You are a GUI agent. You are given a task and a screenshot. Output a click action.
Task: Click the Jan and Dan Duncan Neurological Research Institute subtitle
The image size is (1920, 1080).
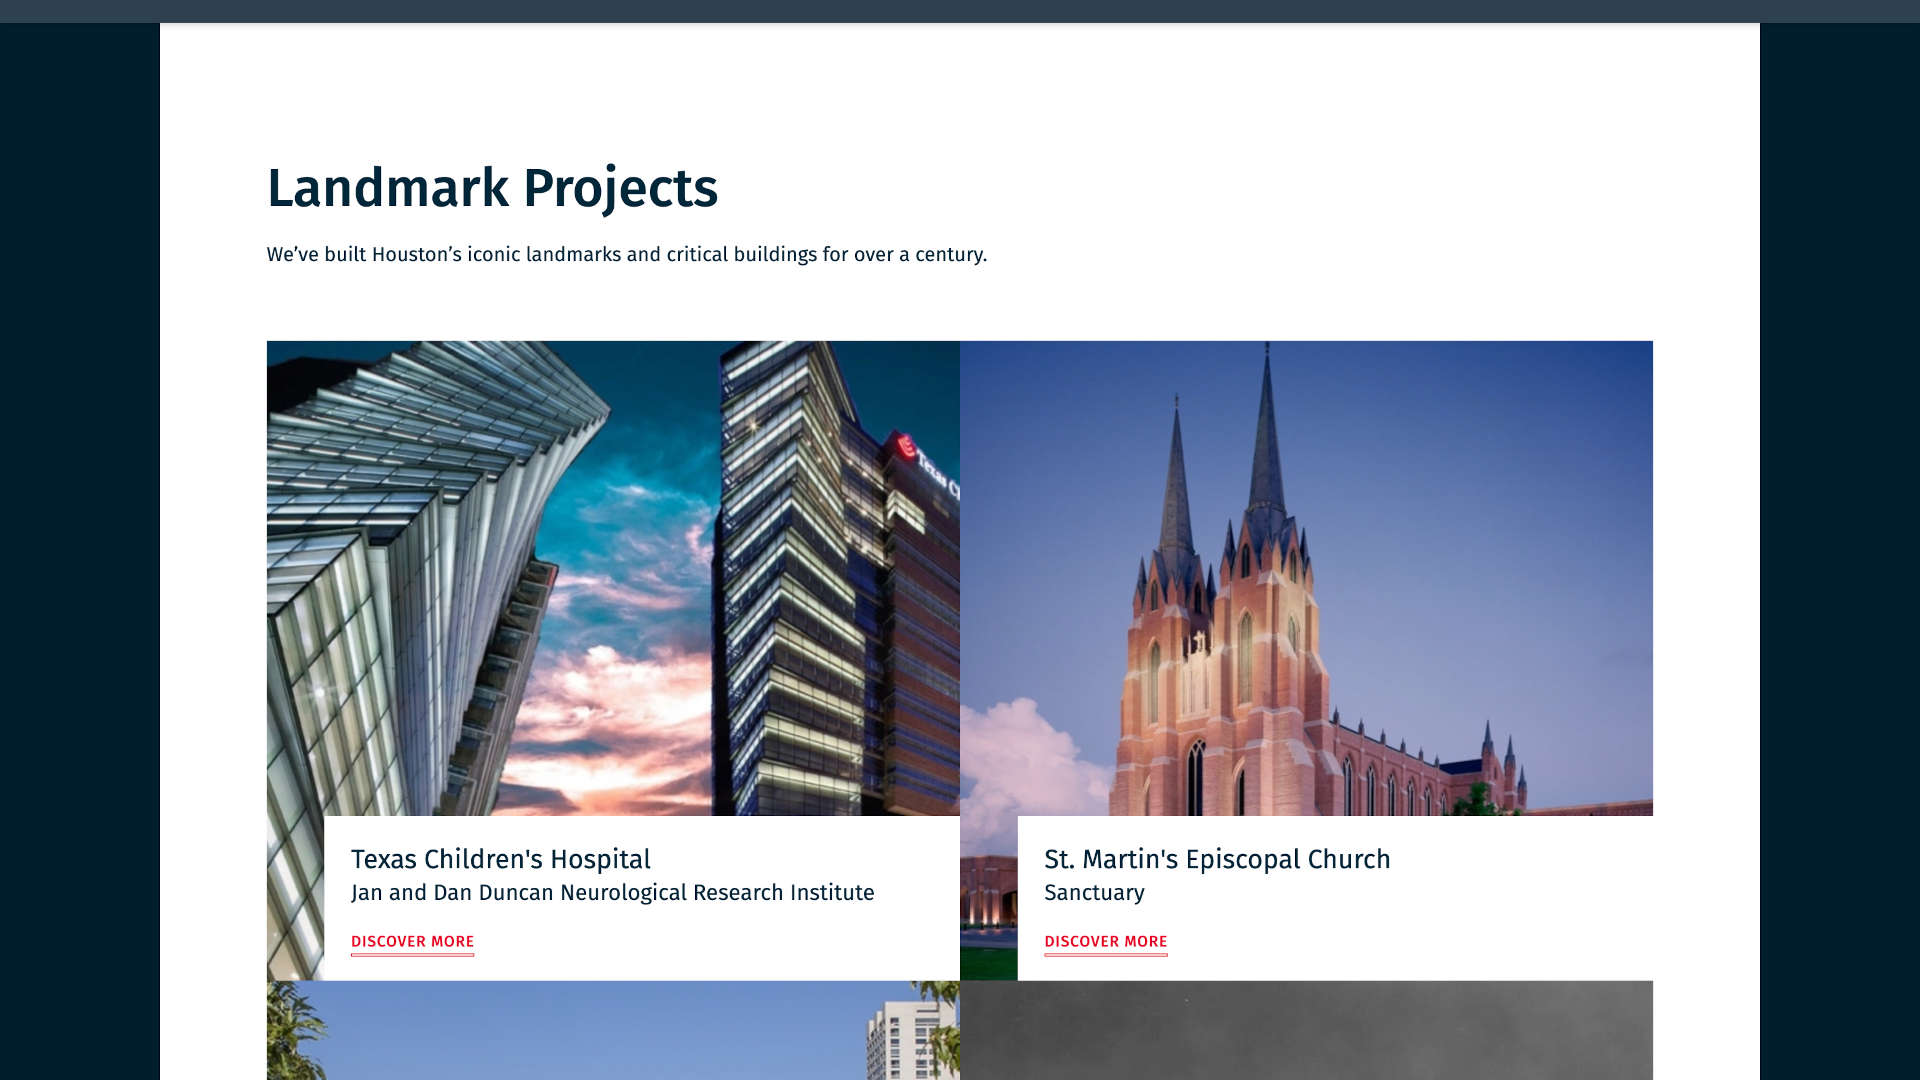[612, 893]
